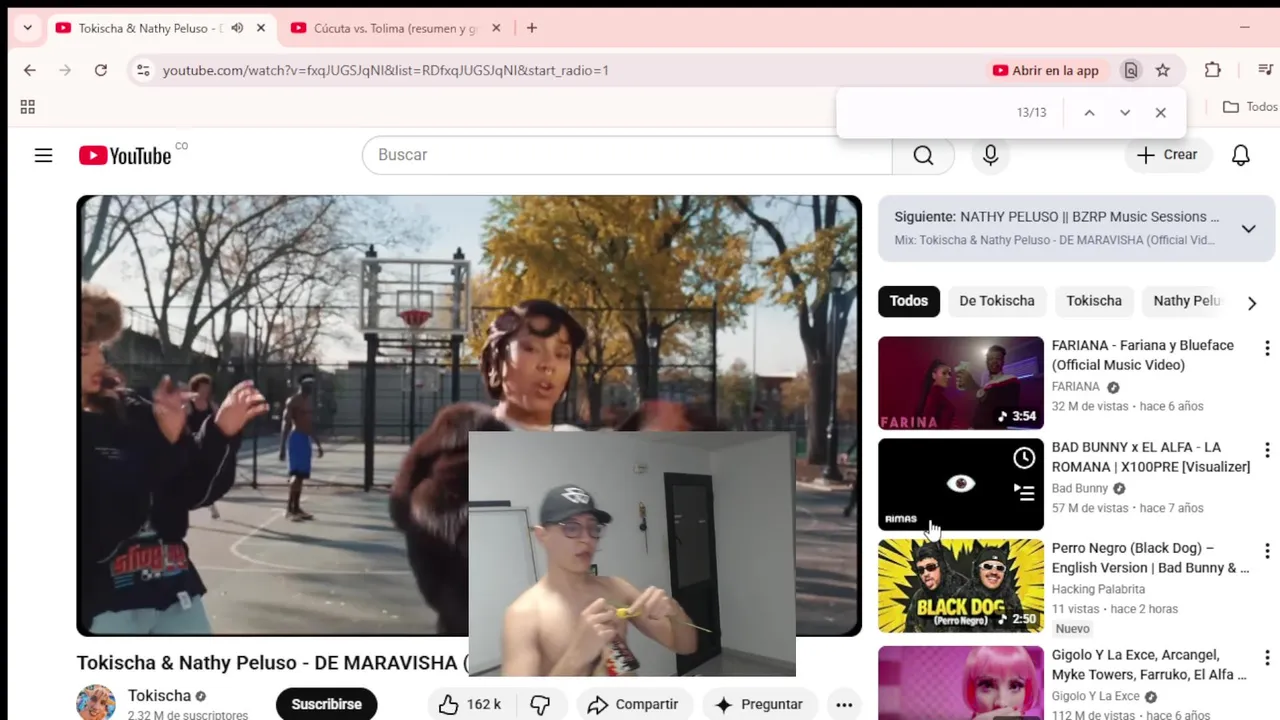This screenshot has height=720, width=1280.
Task: Show more filter chips with the arrow
Action: [x=1252, y=303]
